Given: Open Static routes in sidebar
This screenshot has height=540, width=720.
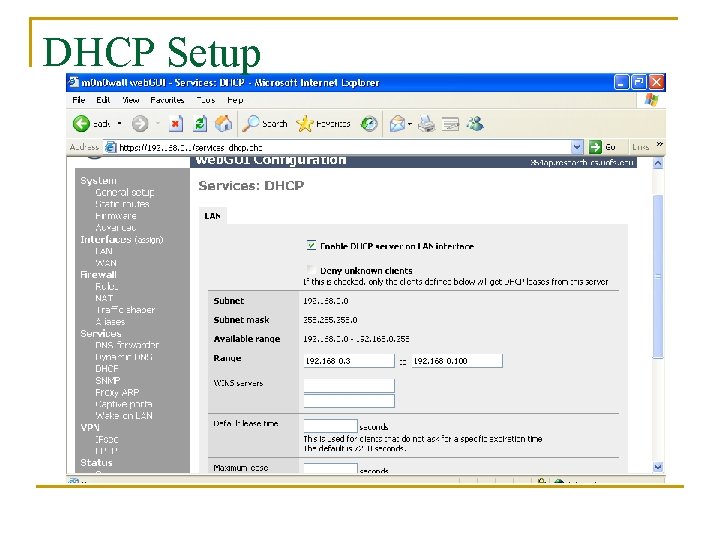Looking at the screenshot, I should (122, 204).
